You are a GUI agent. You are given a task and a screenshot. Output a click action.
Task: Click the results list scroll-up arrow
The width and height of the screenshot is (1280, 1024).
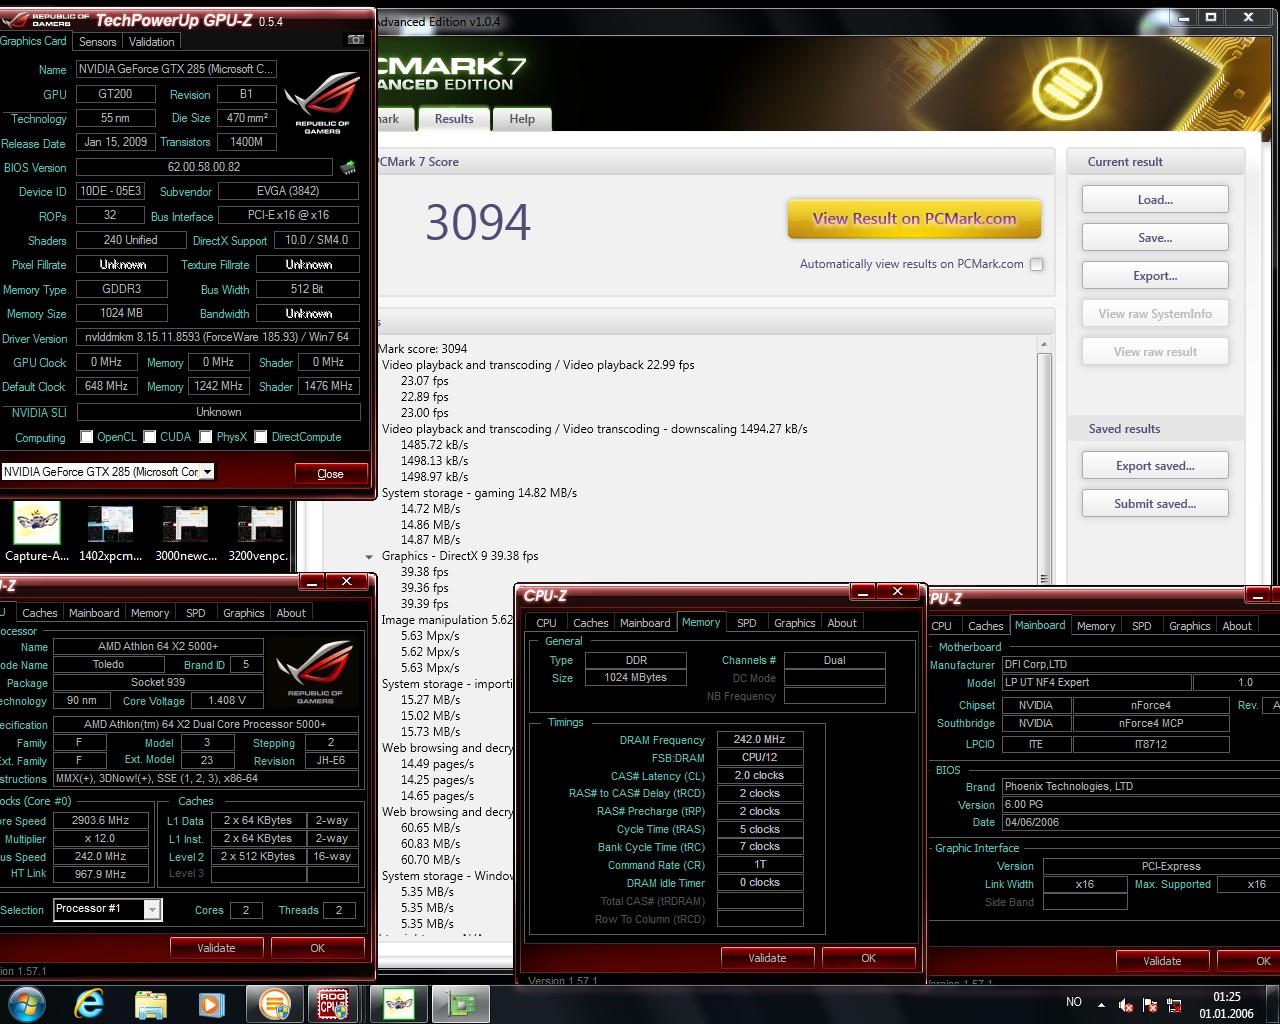(x=1044, y=344)
